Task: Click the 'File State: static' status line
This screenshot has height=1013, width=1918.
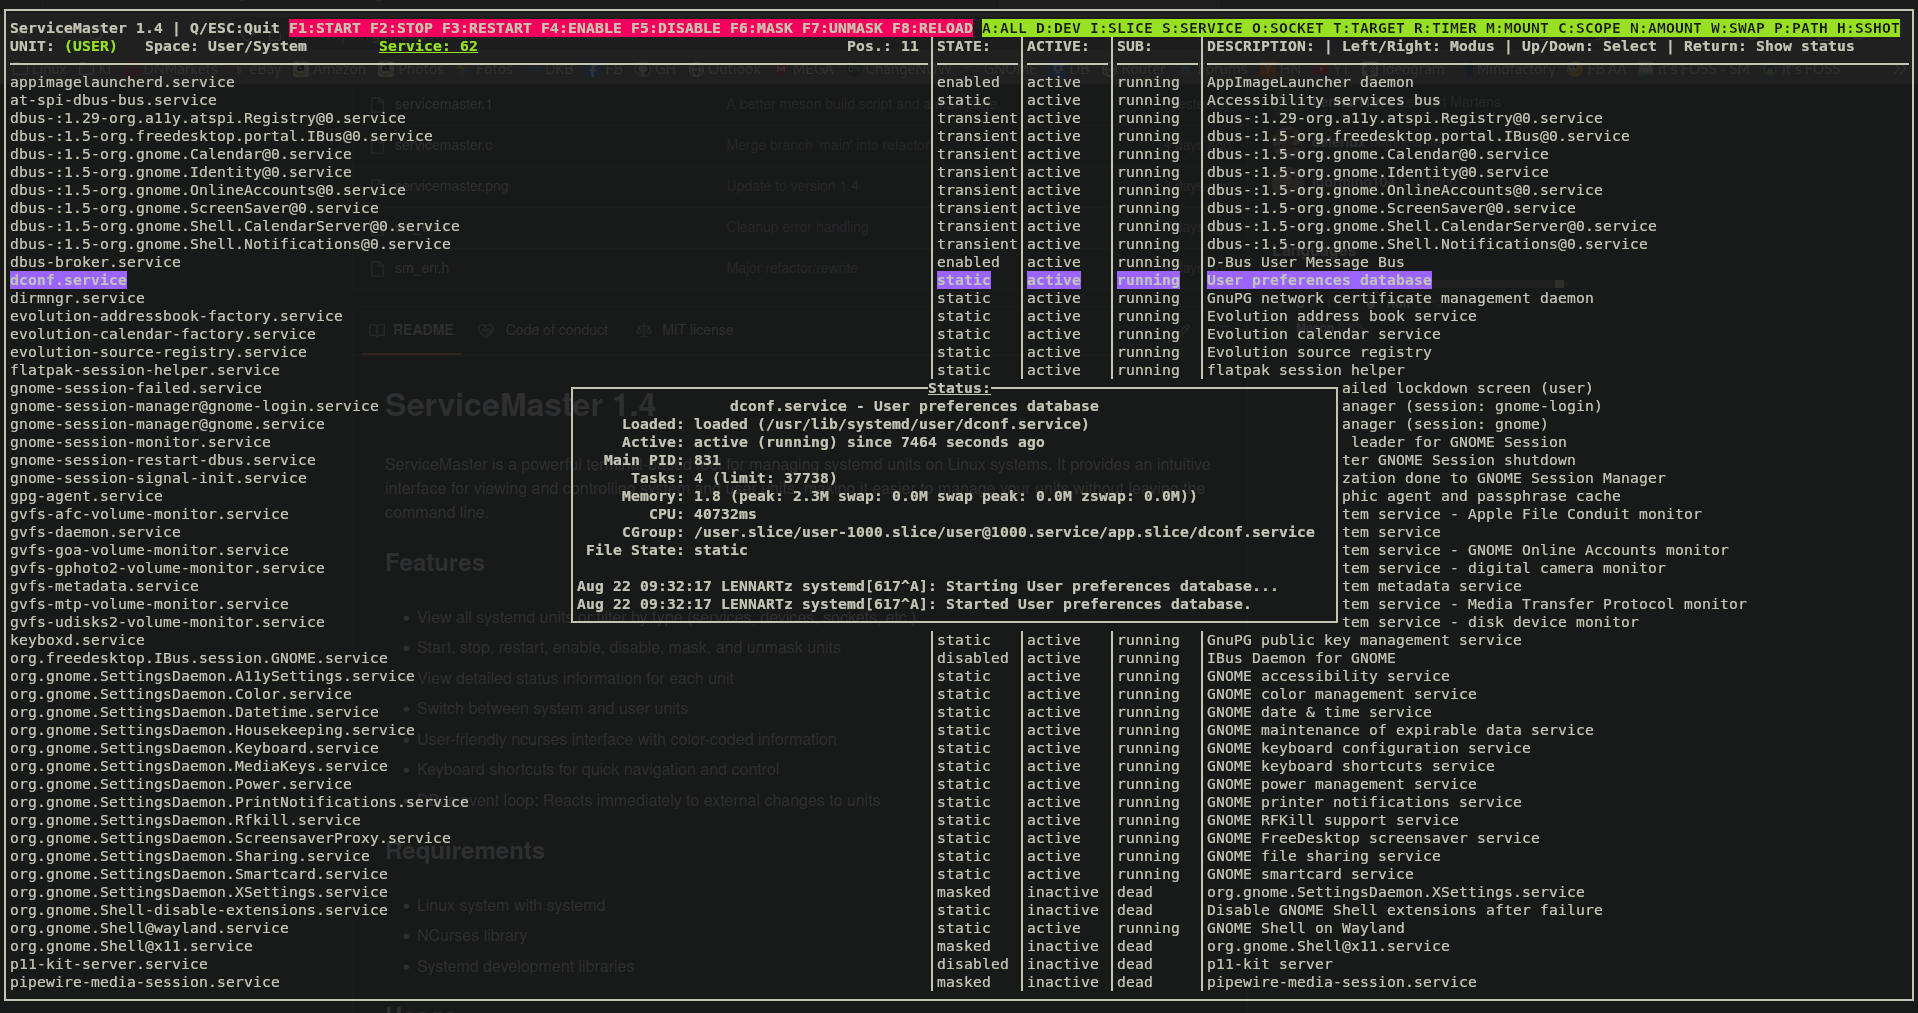Action: coord(667,550)
